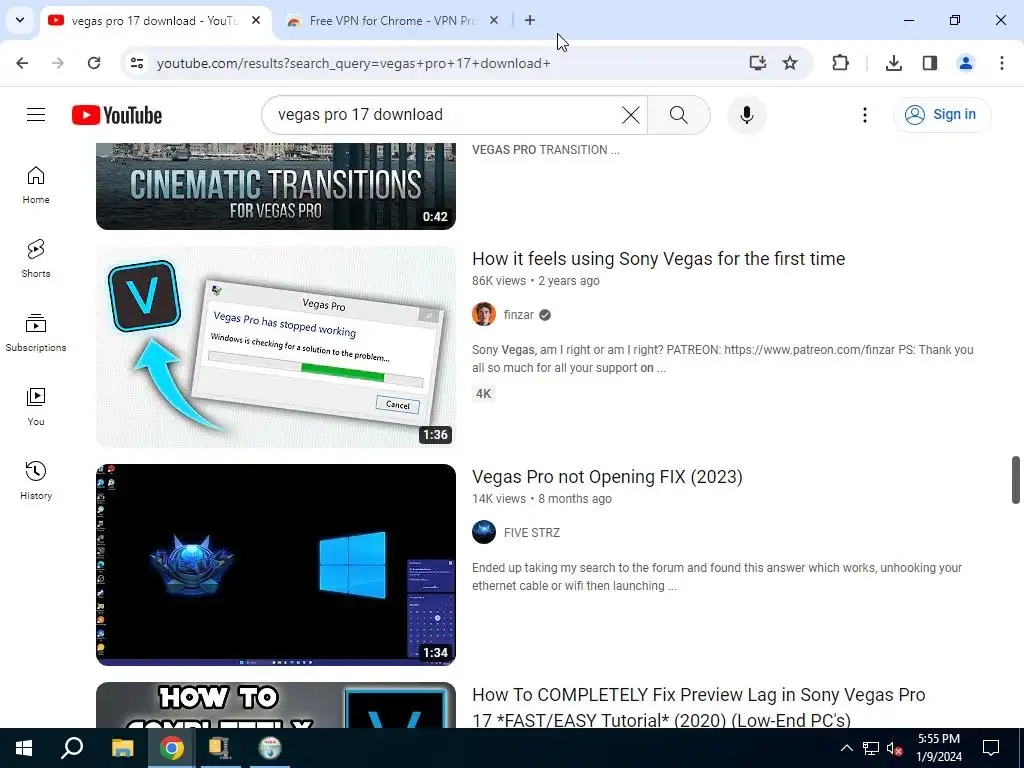Open the finzar channel name link
Viewport: 1024px width, 768px height.
click(x=519, y=315)
